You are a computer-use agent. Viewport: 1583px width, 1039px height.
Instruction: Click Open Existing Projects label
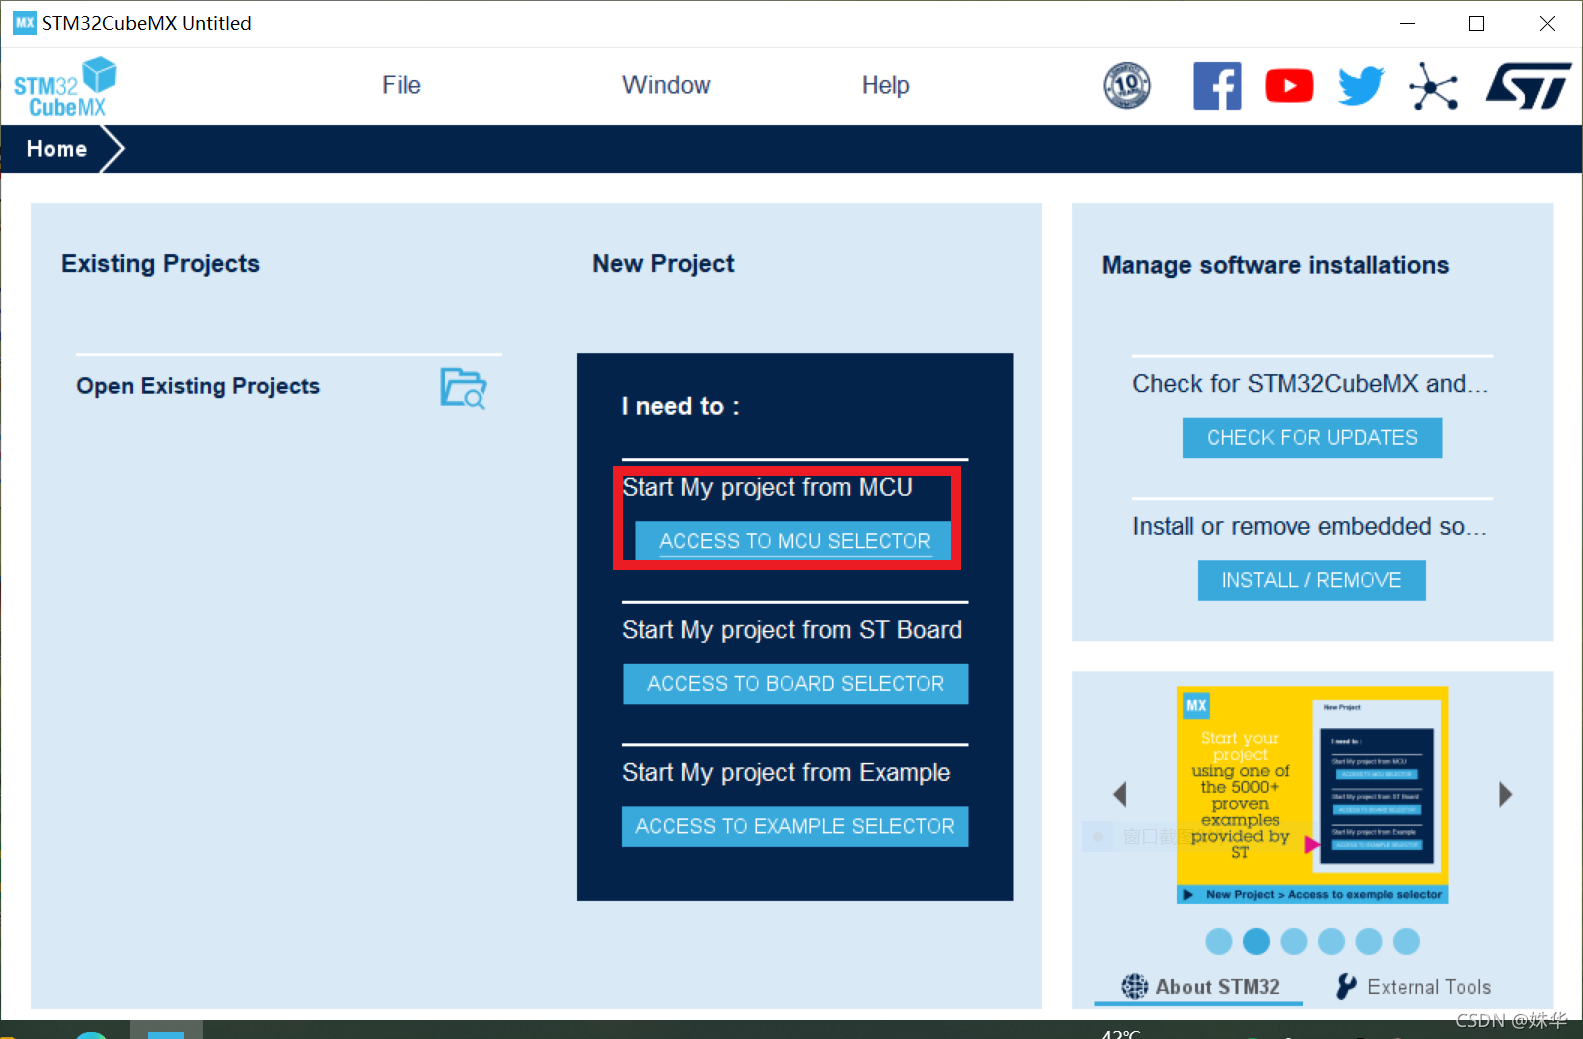(x=198, y=386)
